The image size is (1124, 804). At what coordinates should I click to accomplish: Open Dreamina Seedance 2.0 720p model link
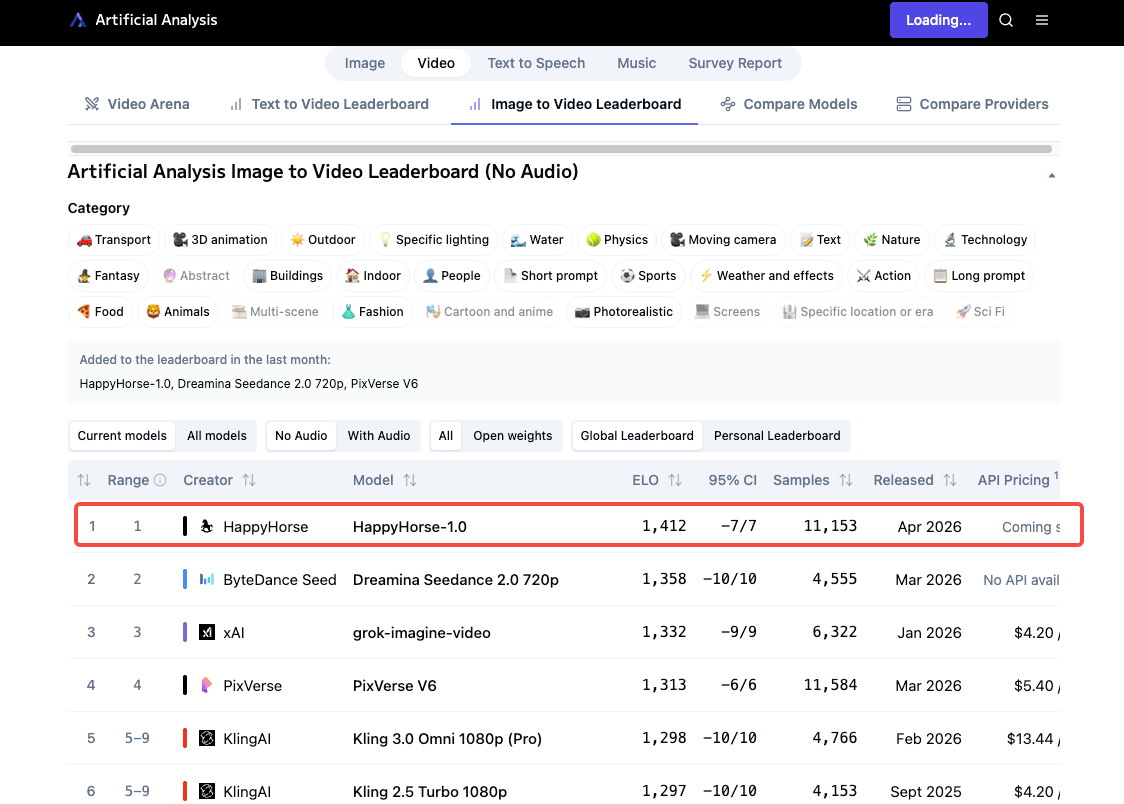click(x=455, y=580)
